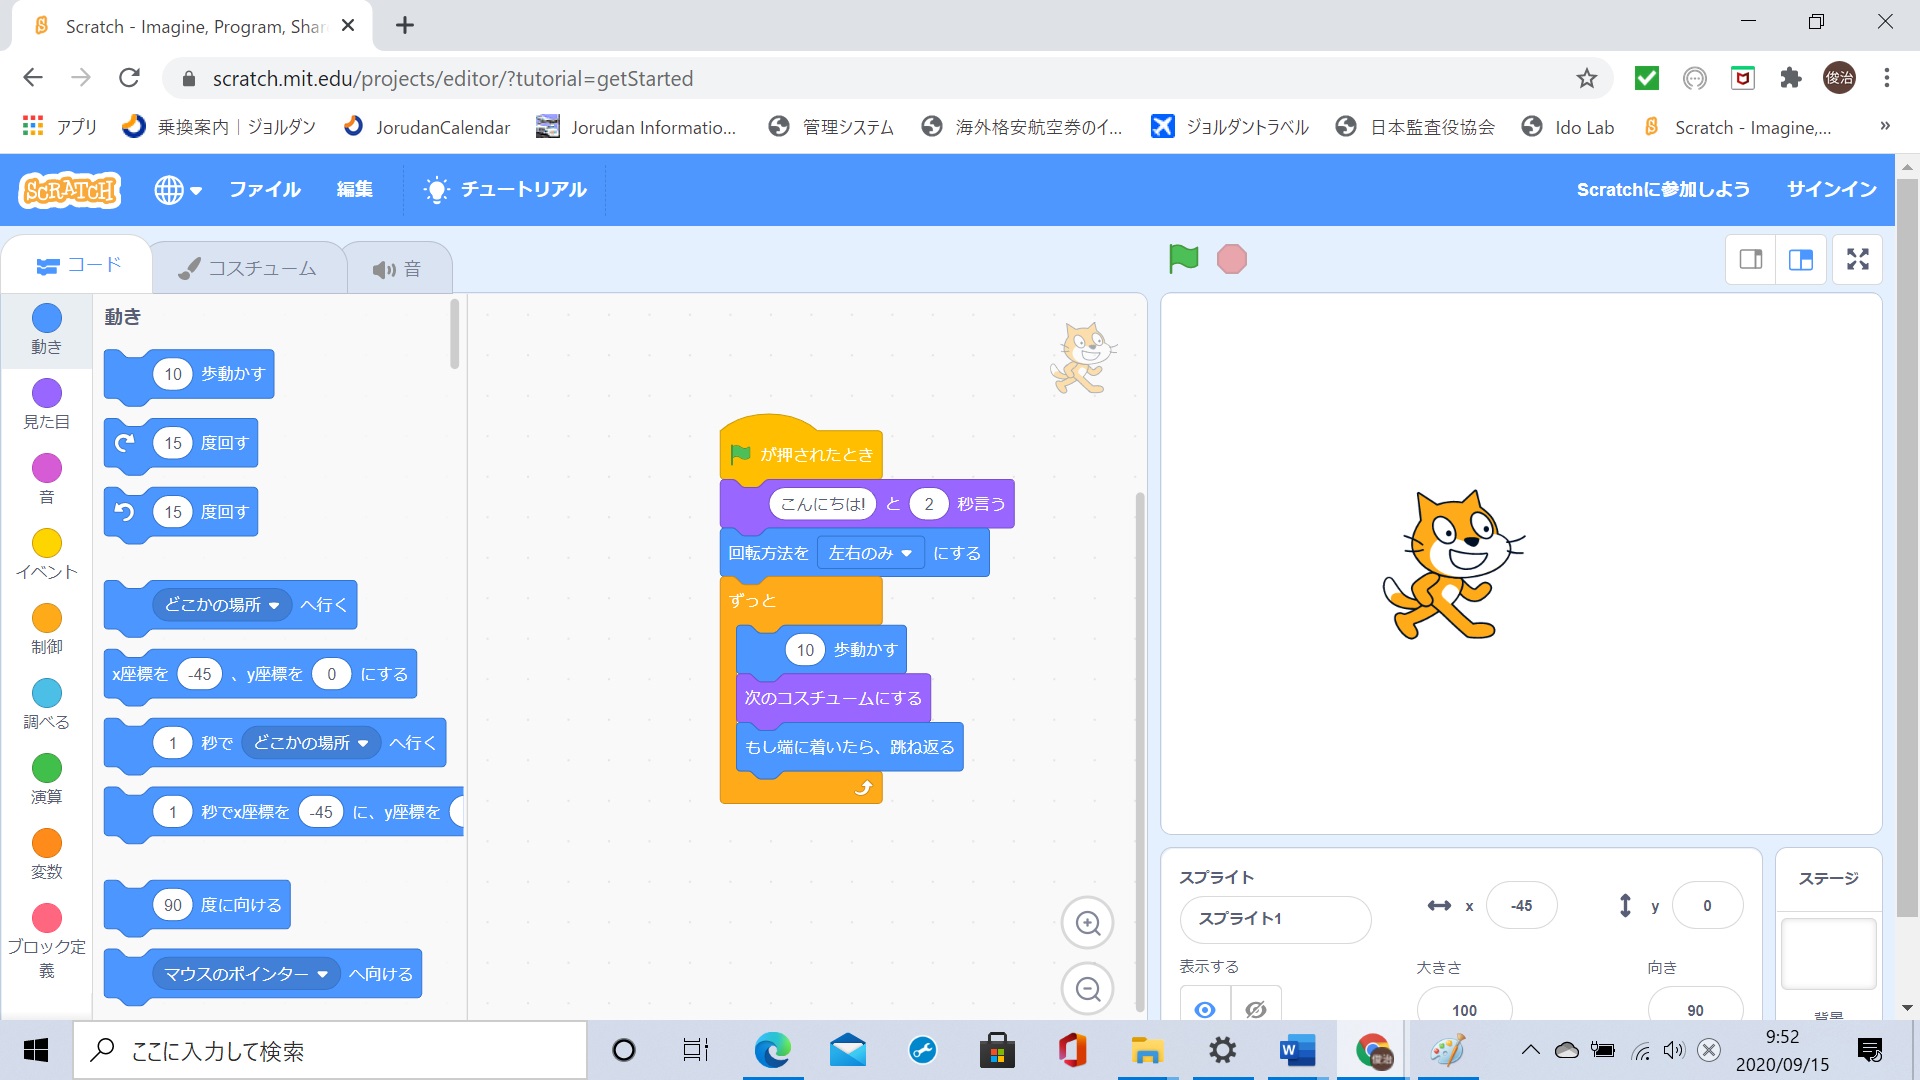Open the ファイル menu
1920x1080 pixels.
[x=264, y=189]
